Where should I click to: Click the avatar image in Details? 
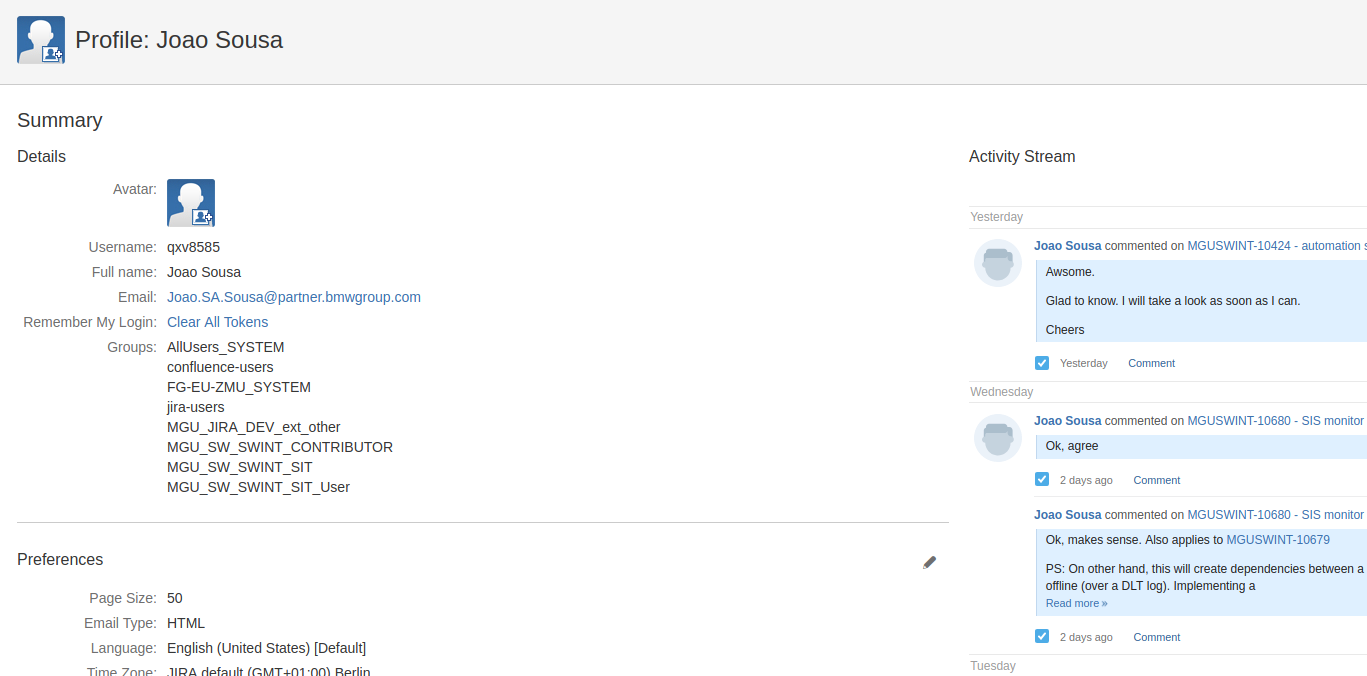(x=191, y=203)
